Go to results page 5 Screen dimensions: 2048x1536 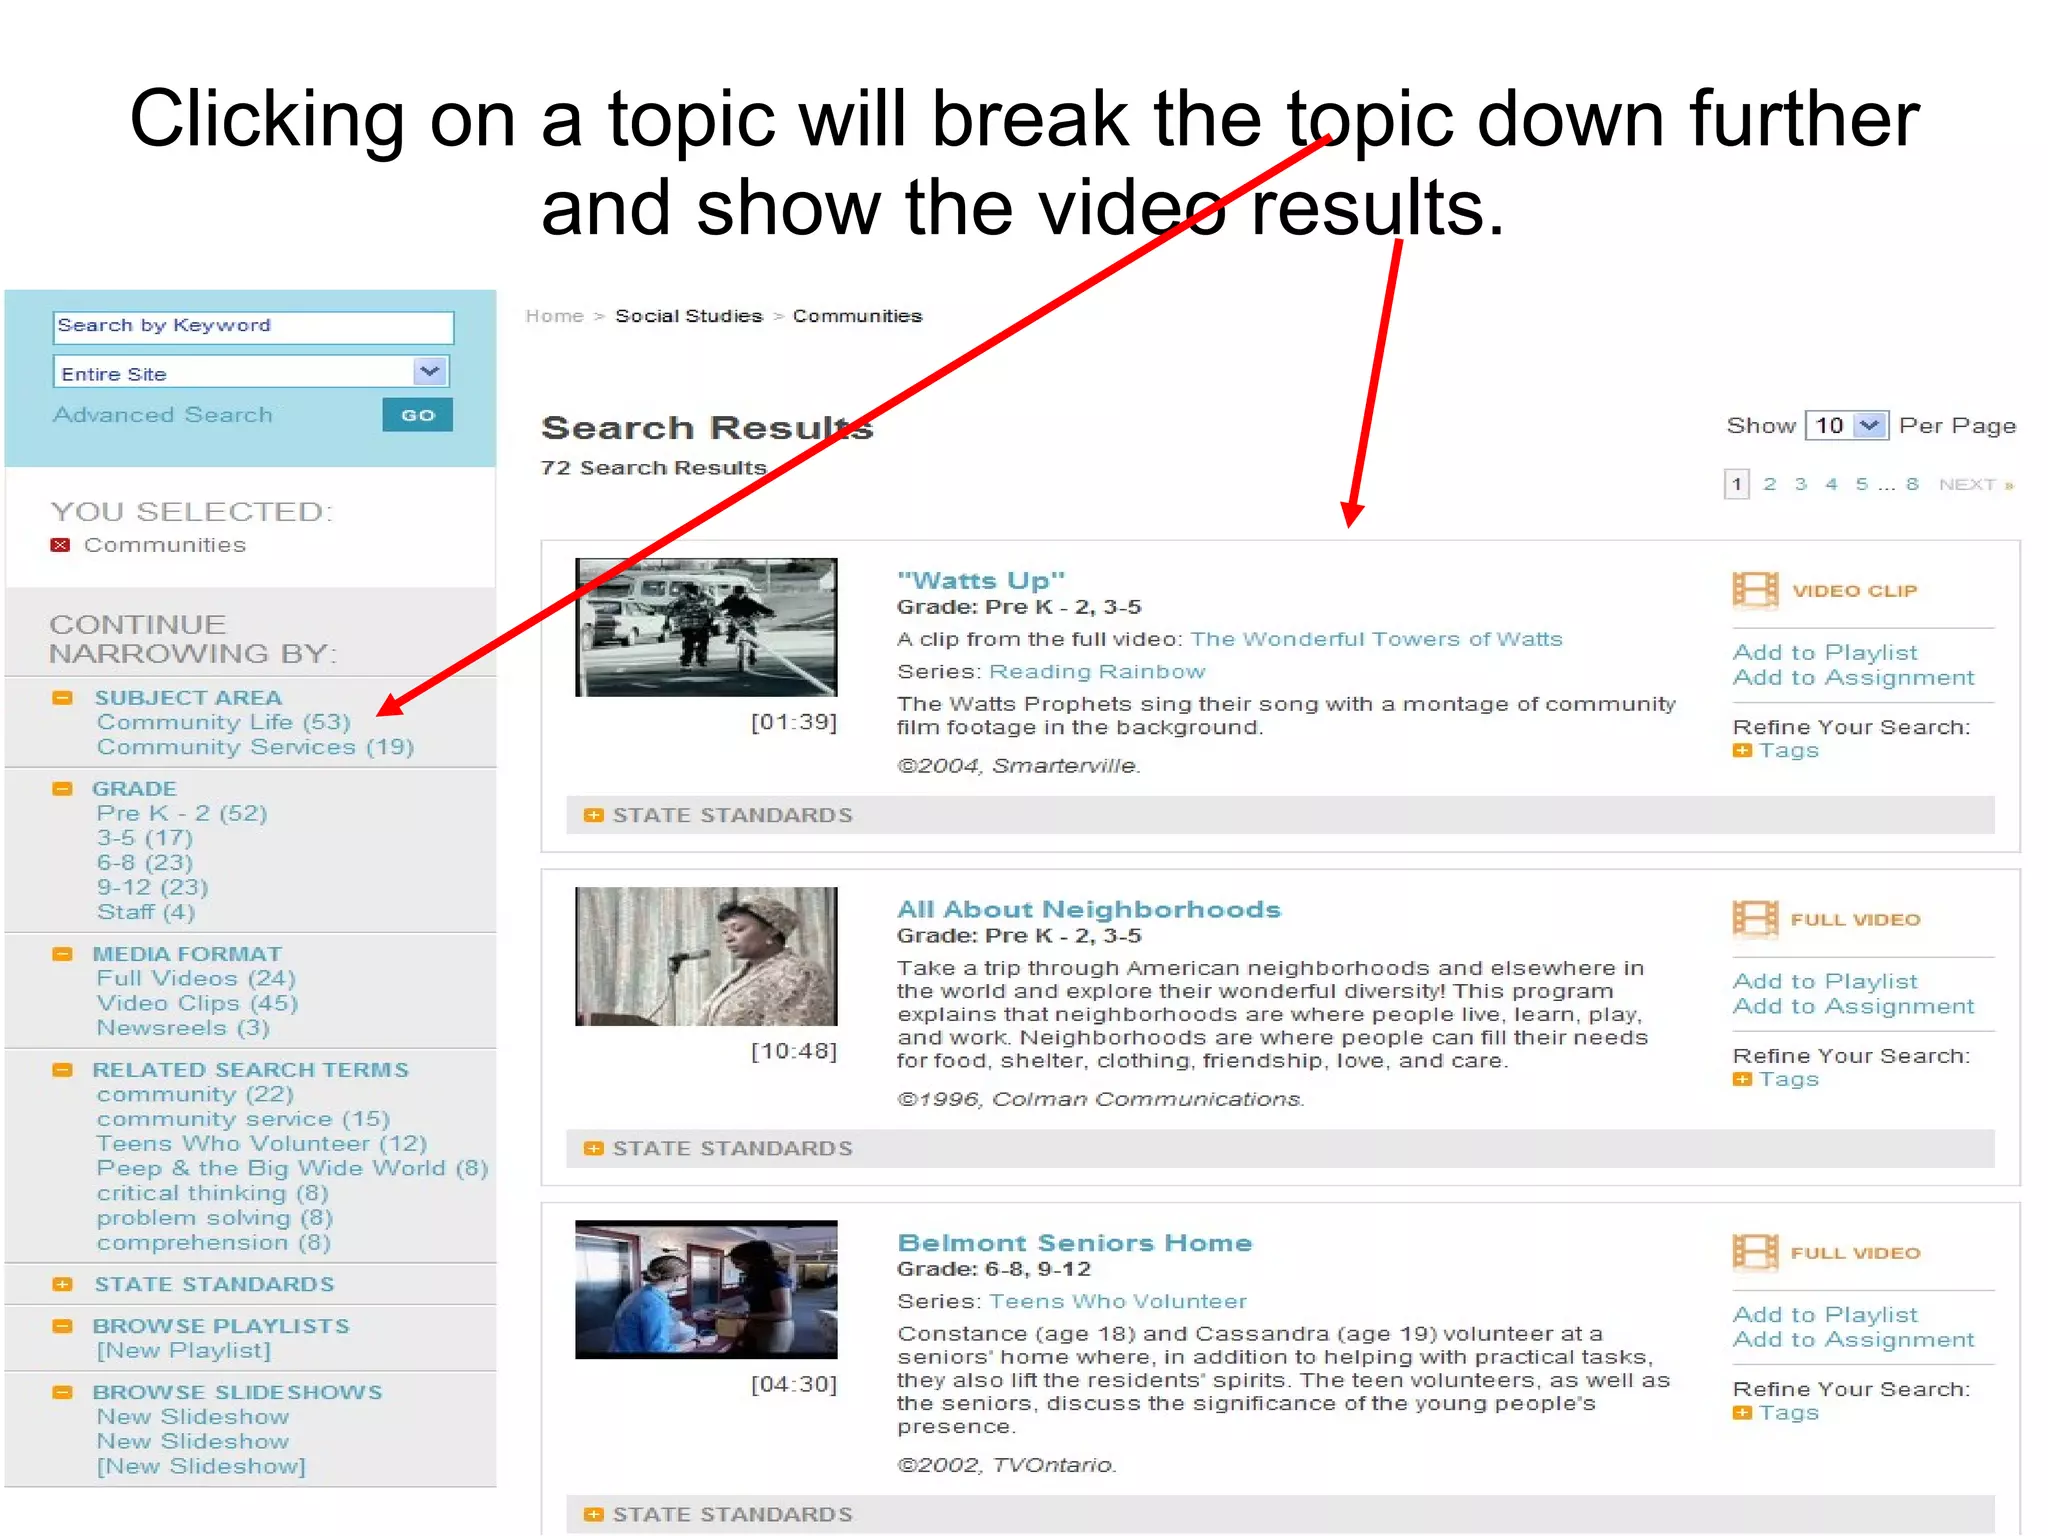tap(1861, 484)
